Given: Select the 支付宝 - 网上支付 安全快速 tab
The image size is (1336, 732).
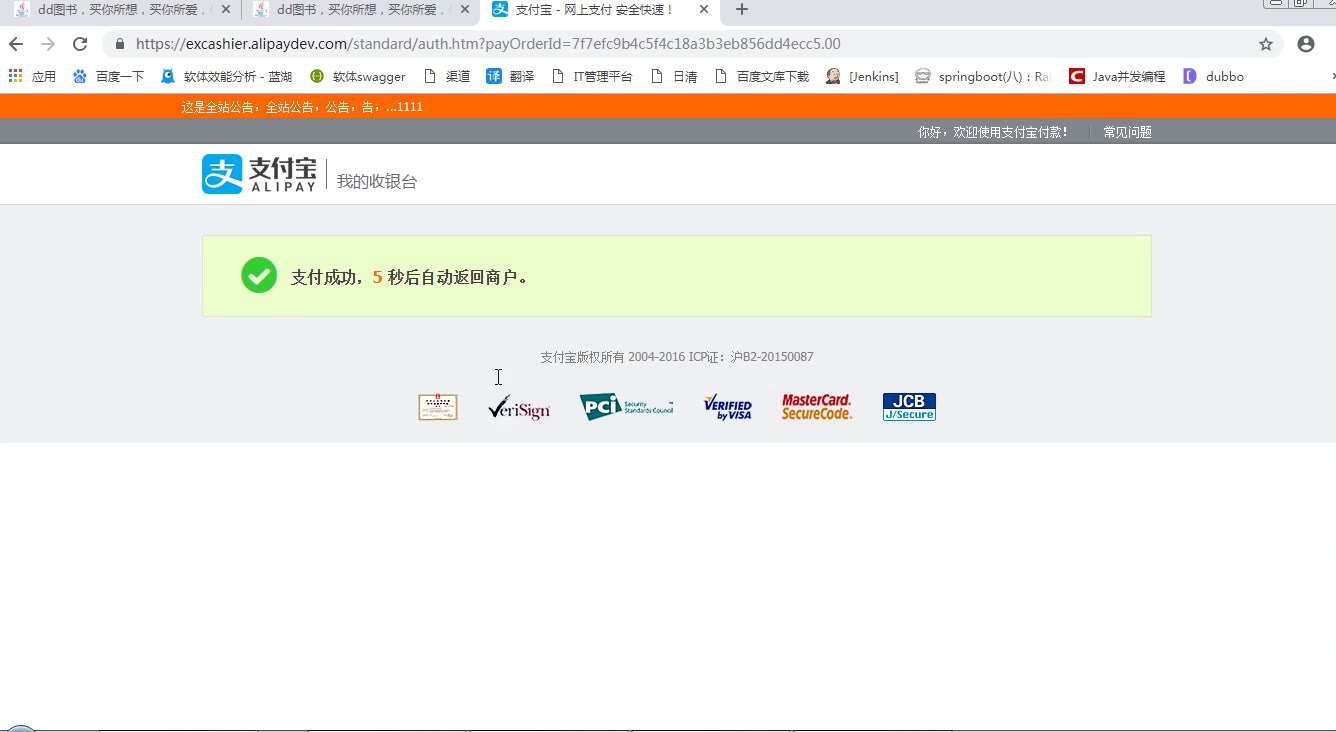Looking at the screenshot, I should (600, 10).
